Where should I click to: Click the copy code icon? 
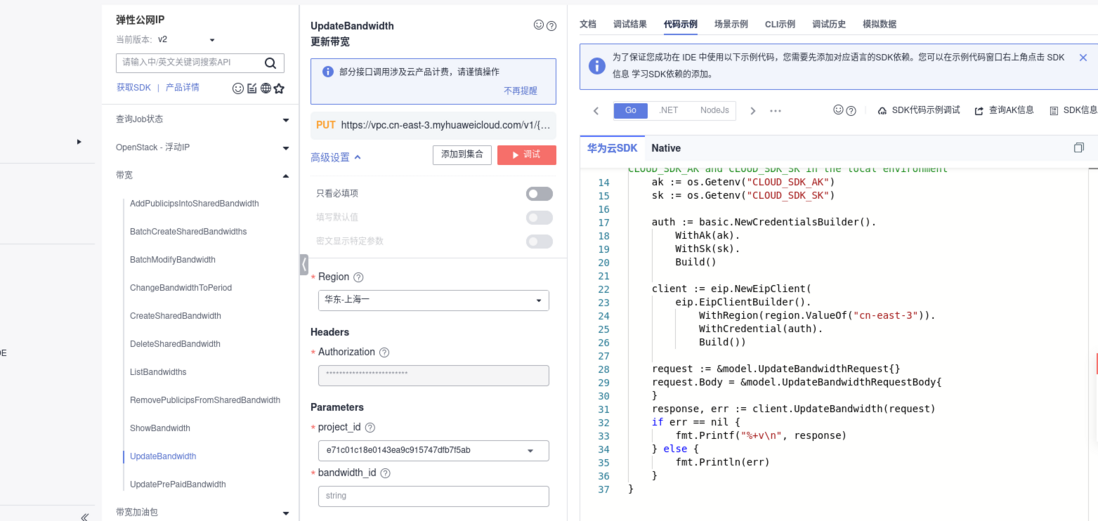coord(1078,148)
